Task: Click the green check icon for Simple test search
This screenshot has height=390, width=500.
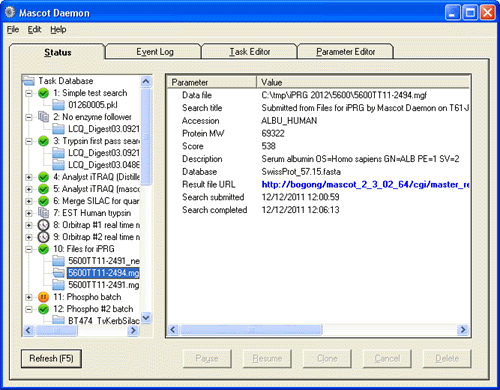Action: (43, 93)
